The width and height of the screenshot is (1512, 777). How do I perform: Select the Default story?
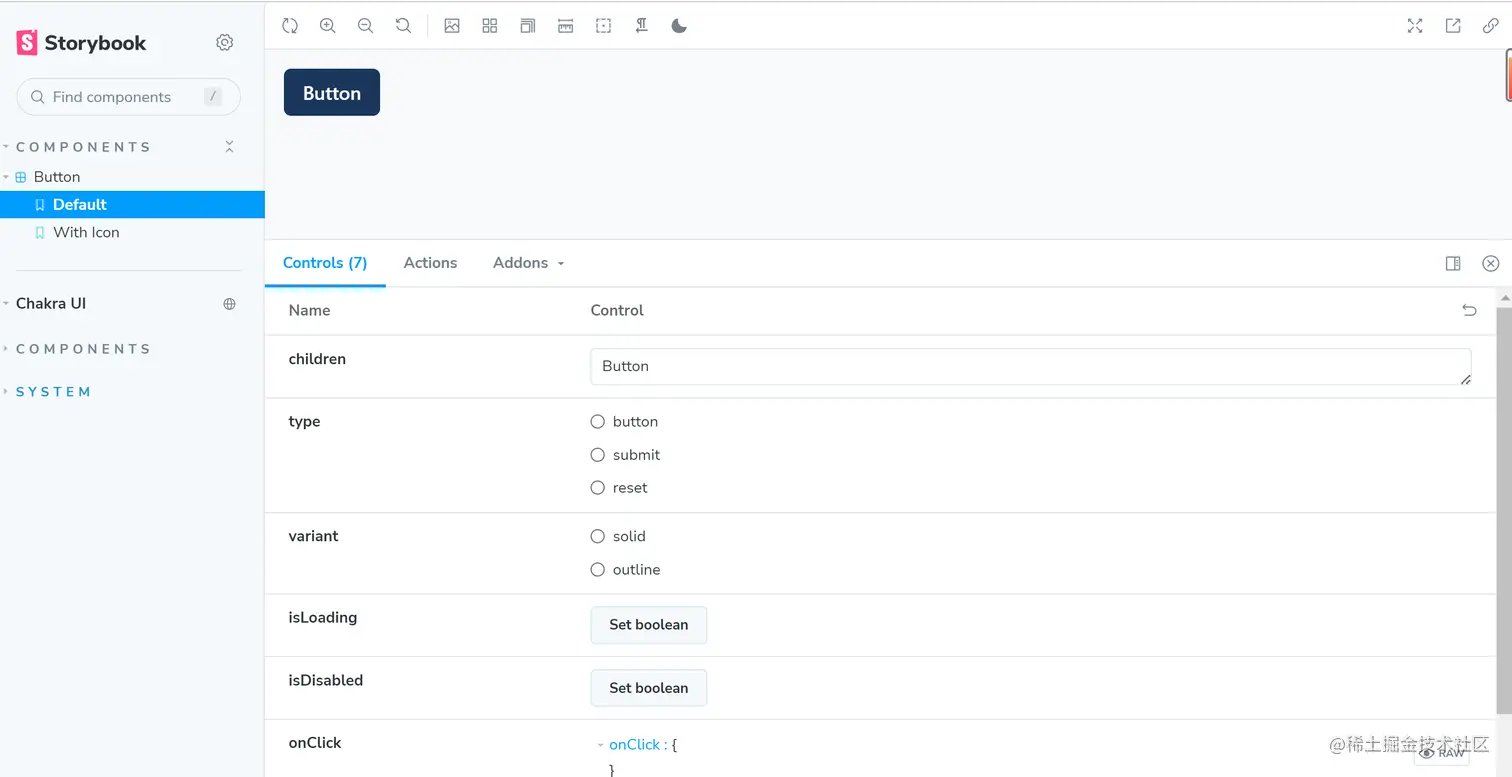pos(132,204)
